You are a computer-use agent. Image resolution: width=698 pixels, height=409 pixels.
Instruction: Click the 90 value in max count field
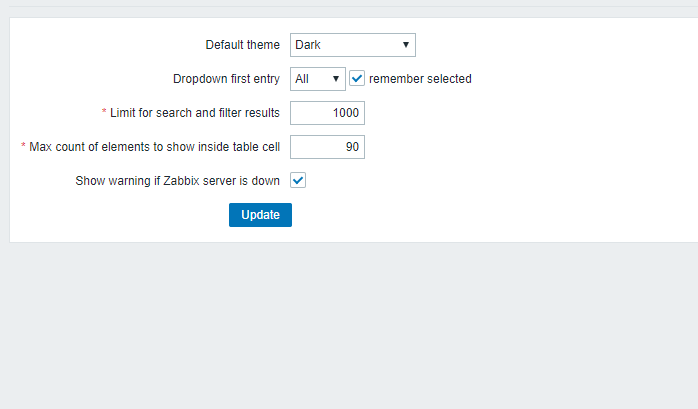[x=352, y=147]
